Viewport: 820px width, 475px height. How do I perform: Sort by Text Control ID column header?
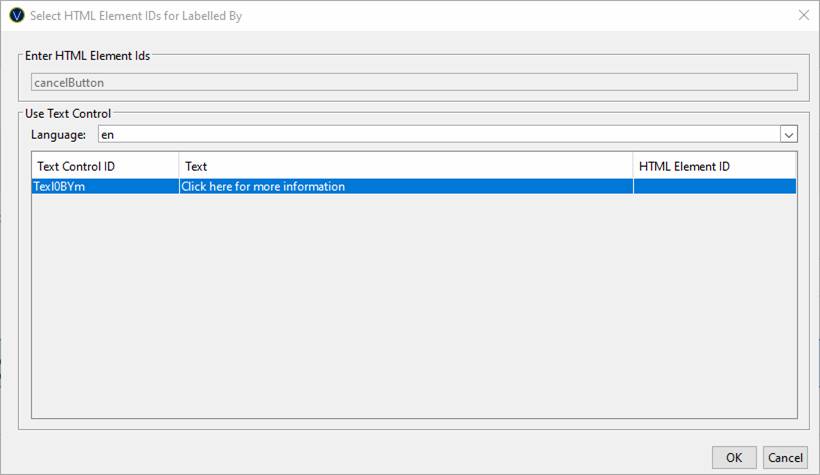point(105,166)
